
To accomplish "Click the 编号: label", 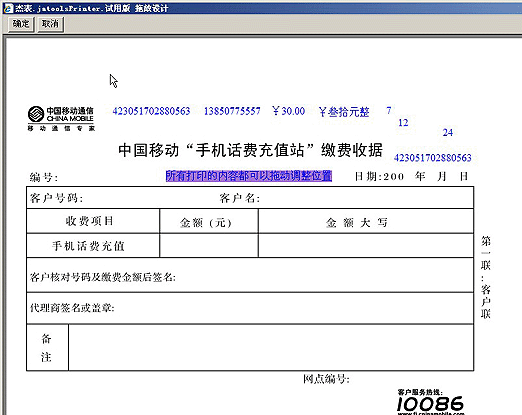I will pyautogui.click(x=44, y=177).
